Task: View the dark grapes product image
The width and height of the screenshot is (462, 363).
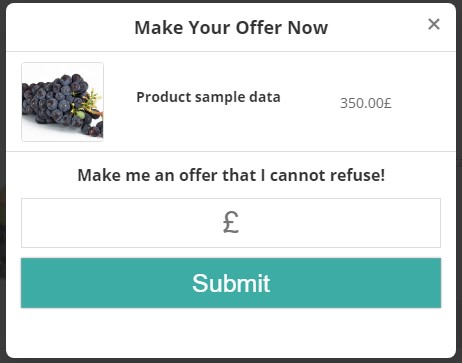Action: tap(62, 102)
